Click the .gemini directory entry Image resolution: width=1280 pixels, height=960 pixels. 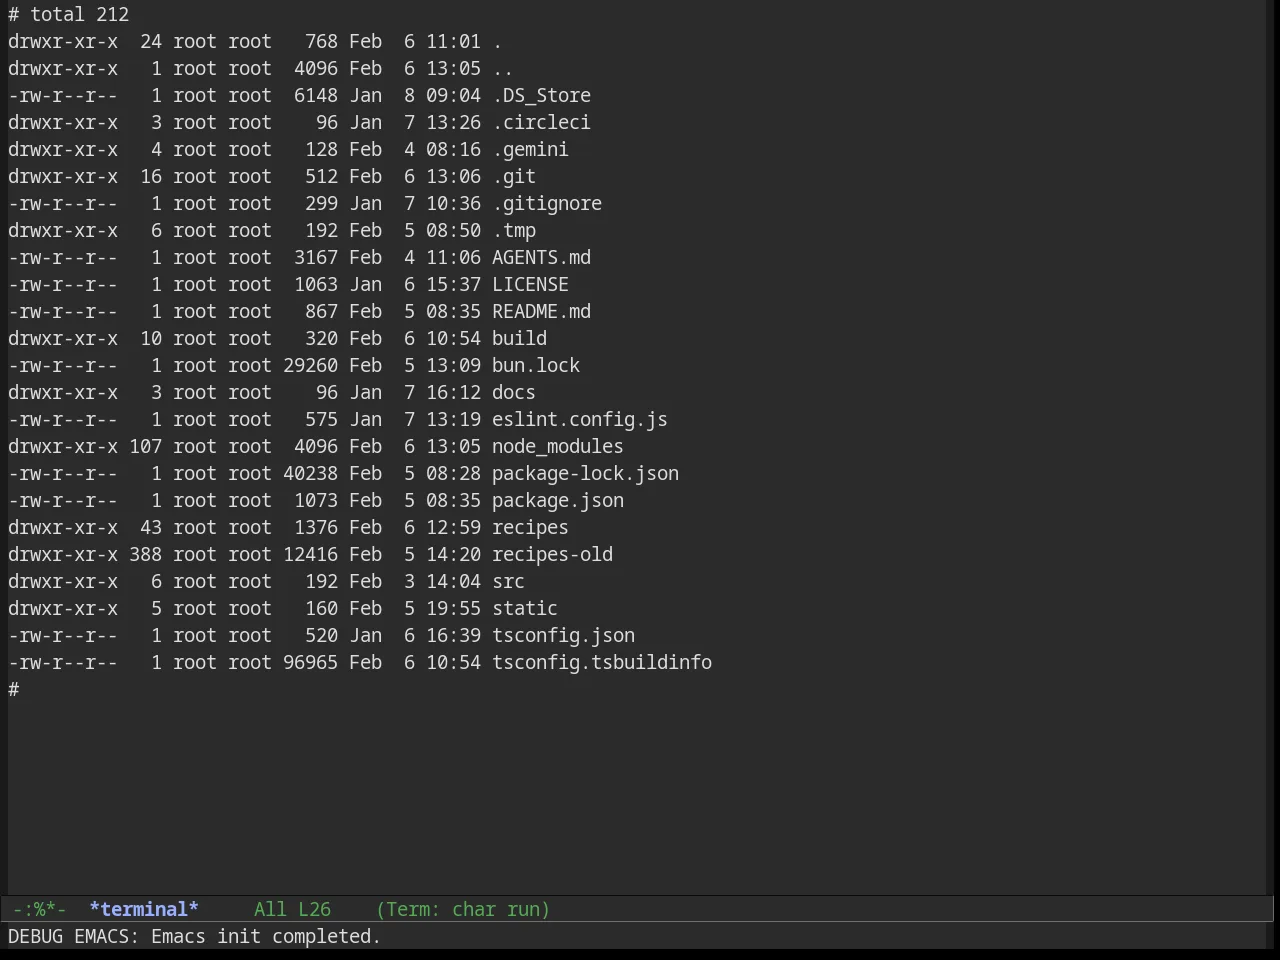point(530,149)
